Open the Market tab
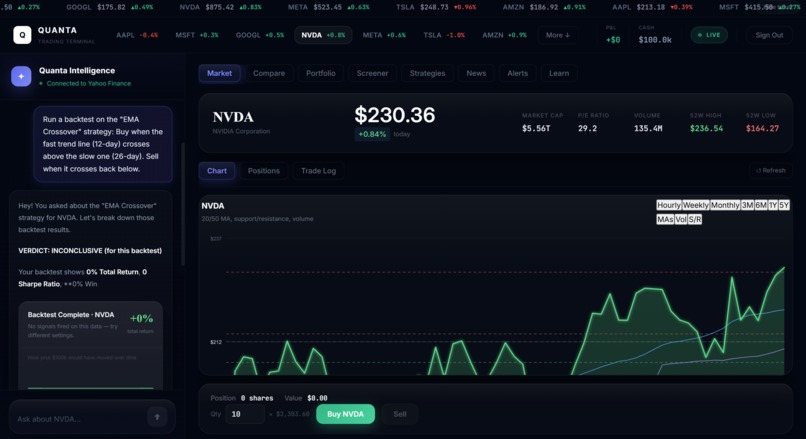 219,73
